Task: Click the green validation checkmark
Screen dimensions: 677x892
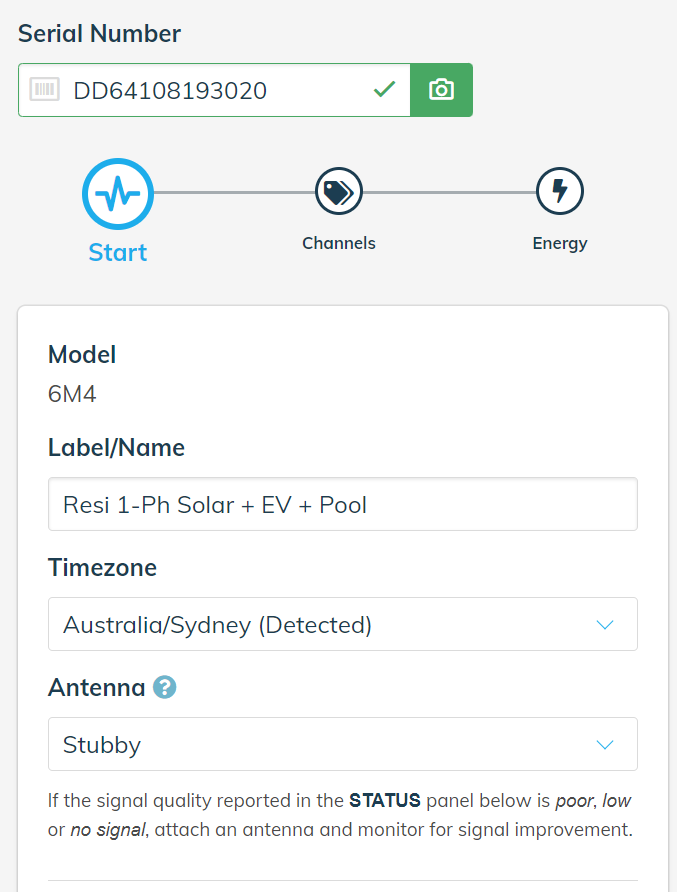Action: pos(385,89)
